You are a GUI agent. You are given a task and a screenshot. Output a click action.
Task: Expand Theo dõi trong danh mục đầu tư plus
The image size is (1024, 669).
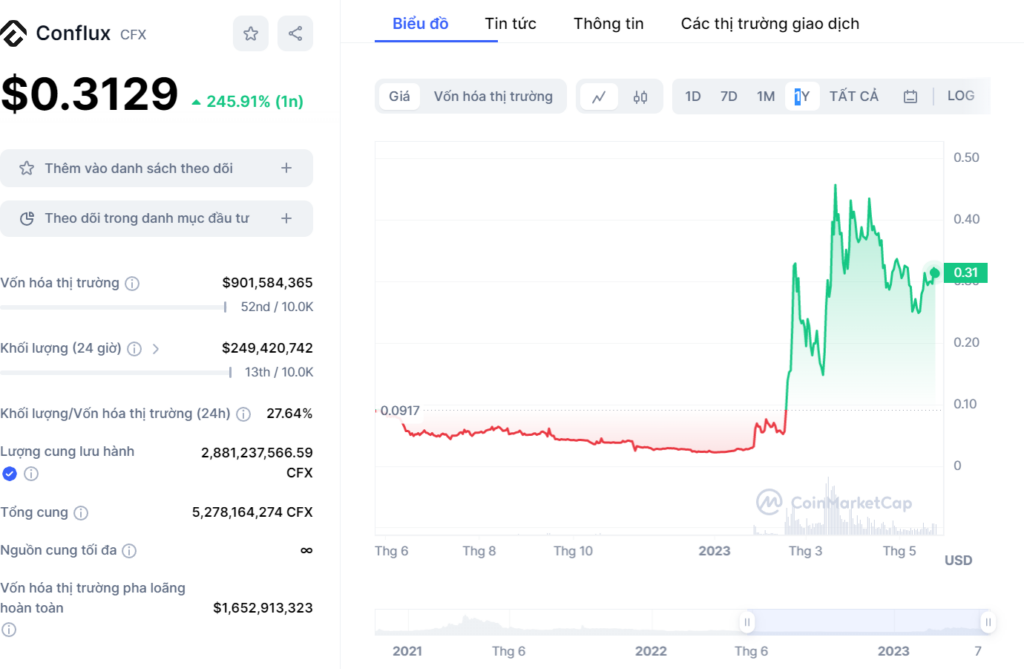[x=286, y=218]
